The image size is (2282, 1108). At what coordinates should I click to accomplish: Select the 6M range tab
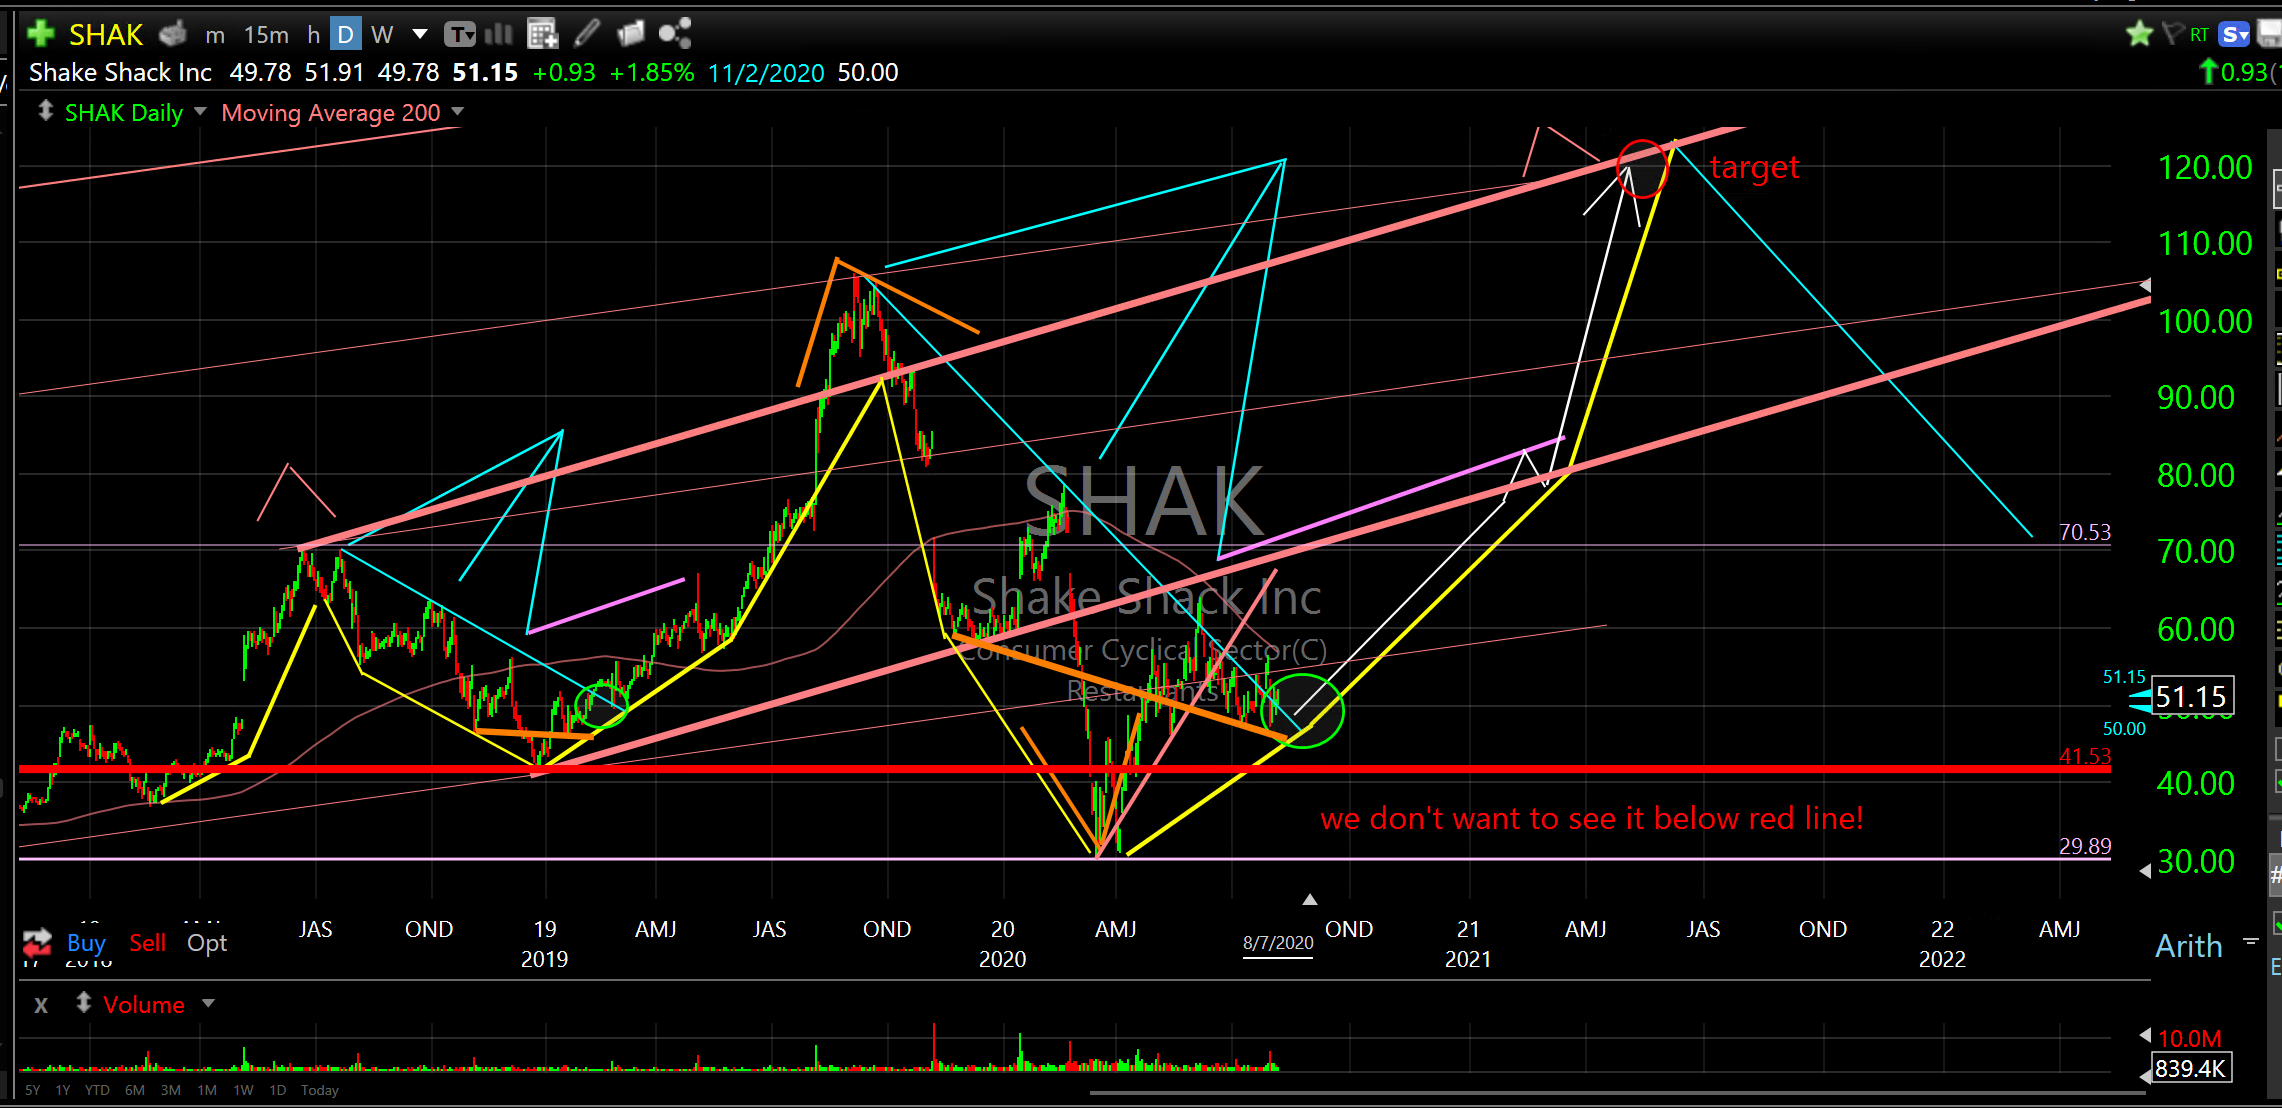tap(134, 1090)
